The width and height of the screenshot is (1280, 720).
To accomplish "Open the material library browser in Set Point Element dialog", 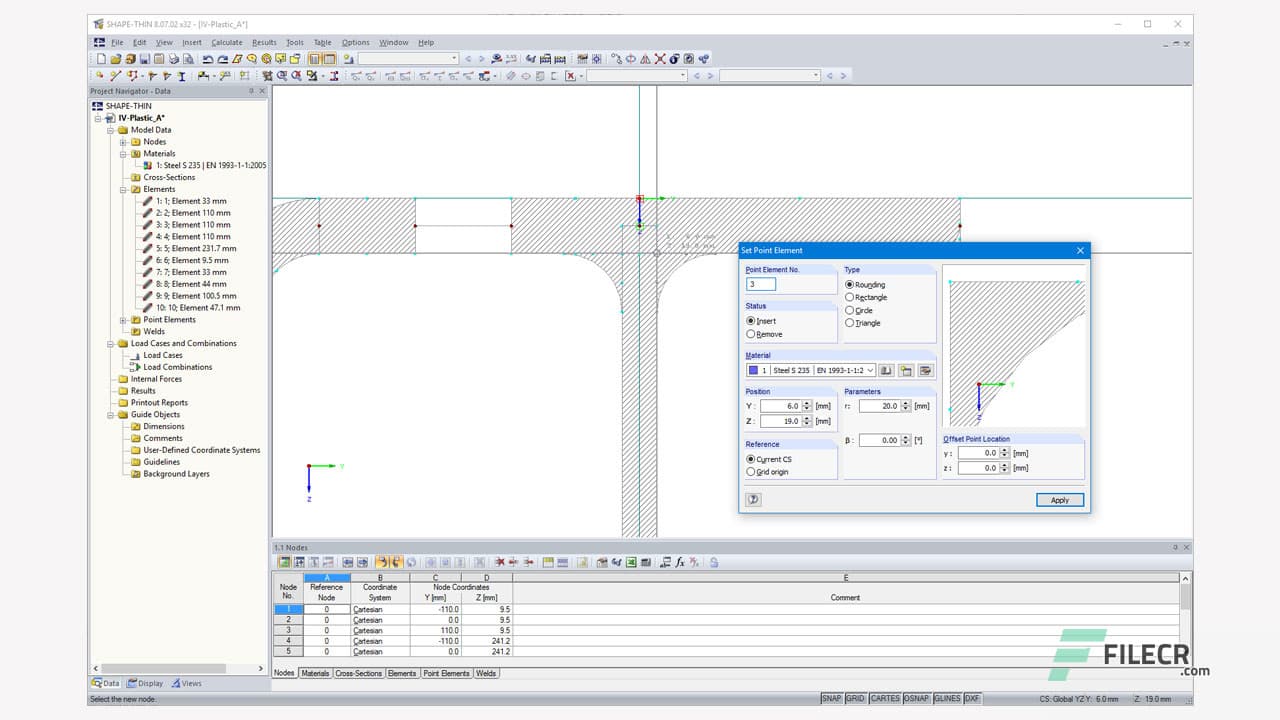I will pos(886,370).
